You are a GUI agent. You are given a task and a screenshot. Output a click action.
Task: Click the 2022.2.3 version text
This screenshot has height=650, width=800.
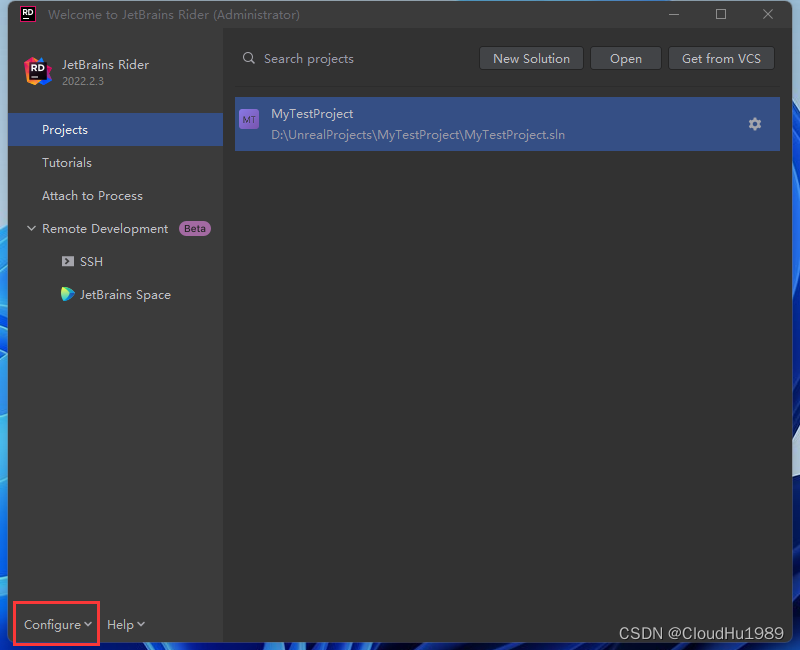pos(83,81)
